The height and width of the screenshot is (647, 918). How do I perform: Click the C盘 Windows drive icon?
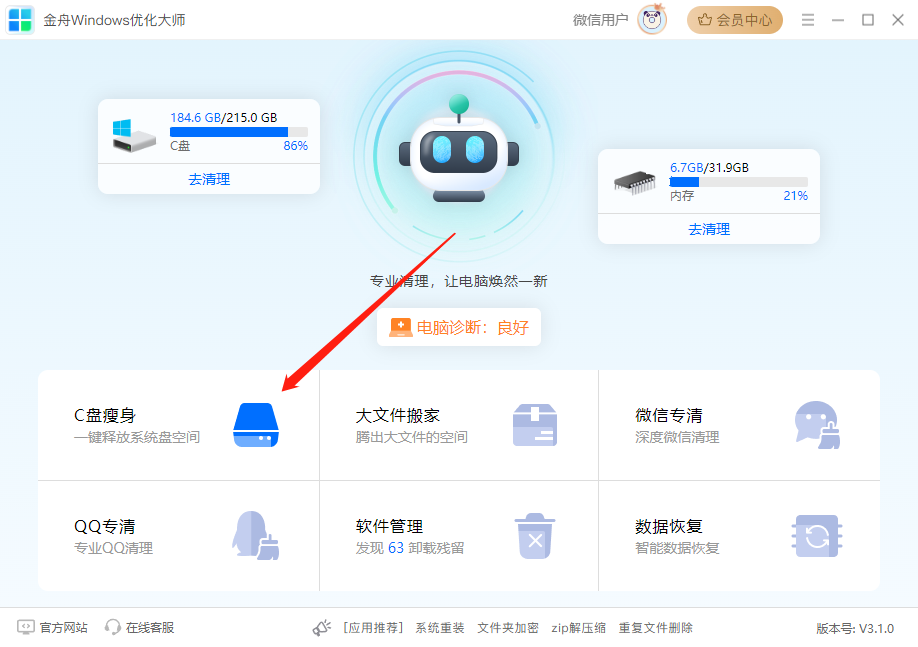pos(134,136)
